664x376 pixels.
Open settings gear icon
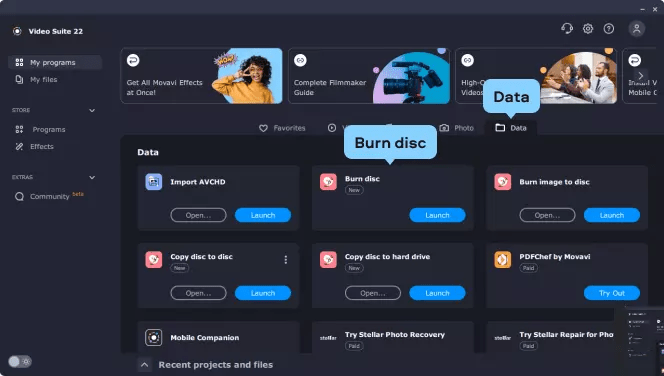[x=588, y=29]
